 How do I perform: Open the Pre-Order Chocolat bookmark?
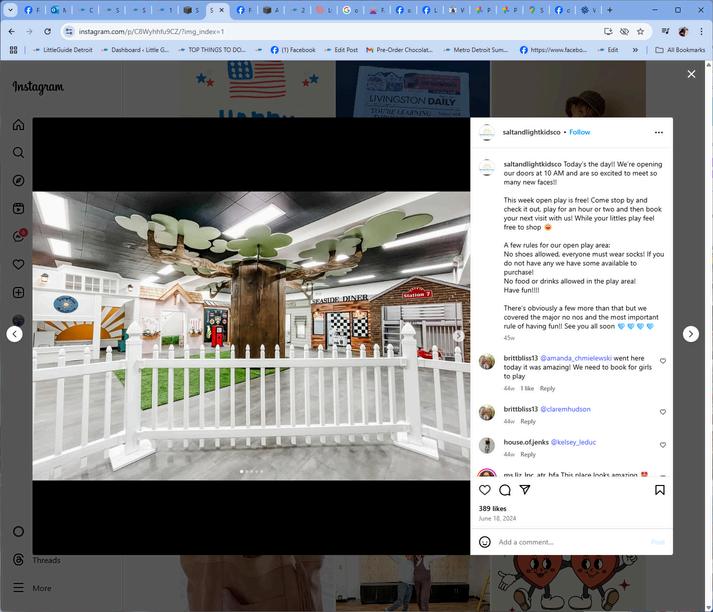pos(400,50)
